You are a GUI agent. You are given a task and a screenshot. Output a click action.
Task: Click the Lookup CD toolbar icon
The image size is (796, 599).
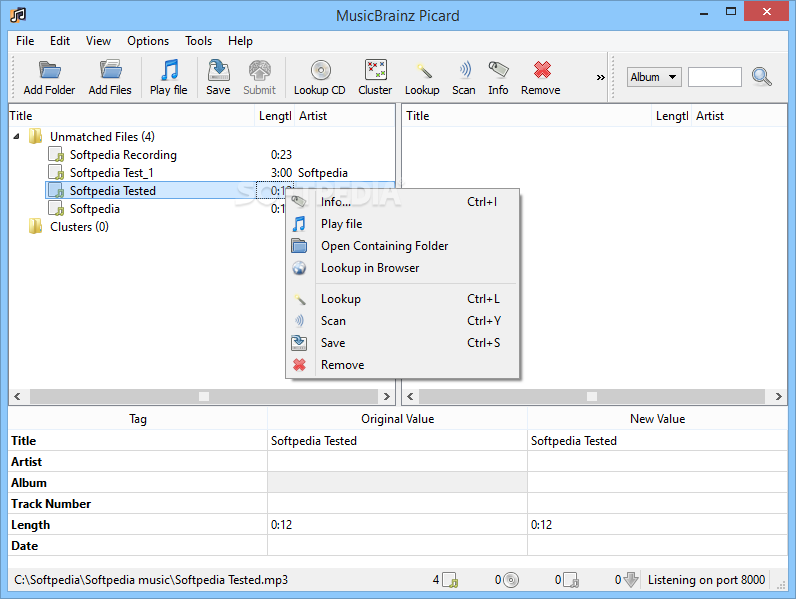[320, 71]
